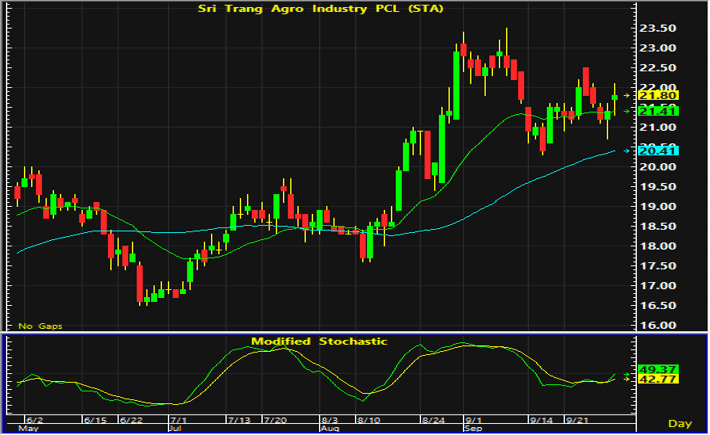Click the 19.50 price axis label

click(657, 186)
